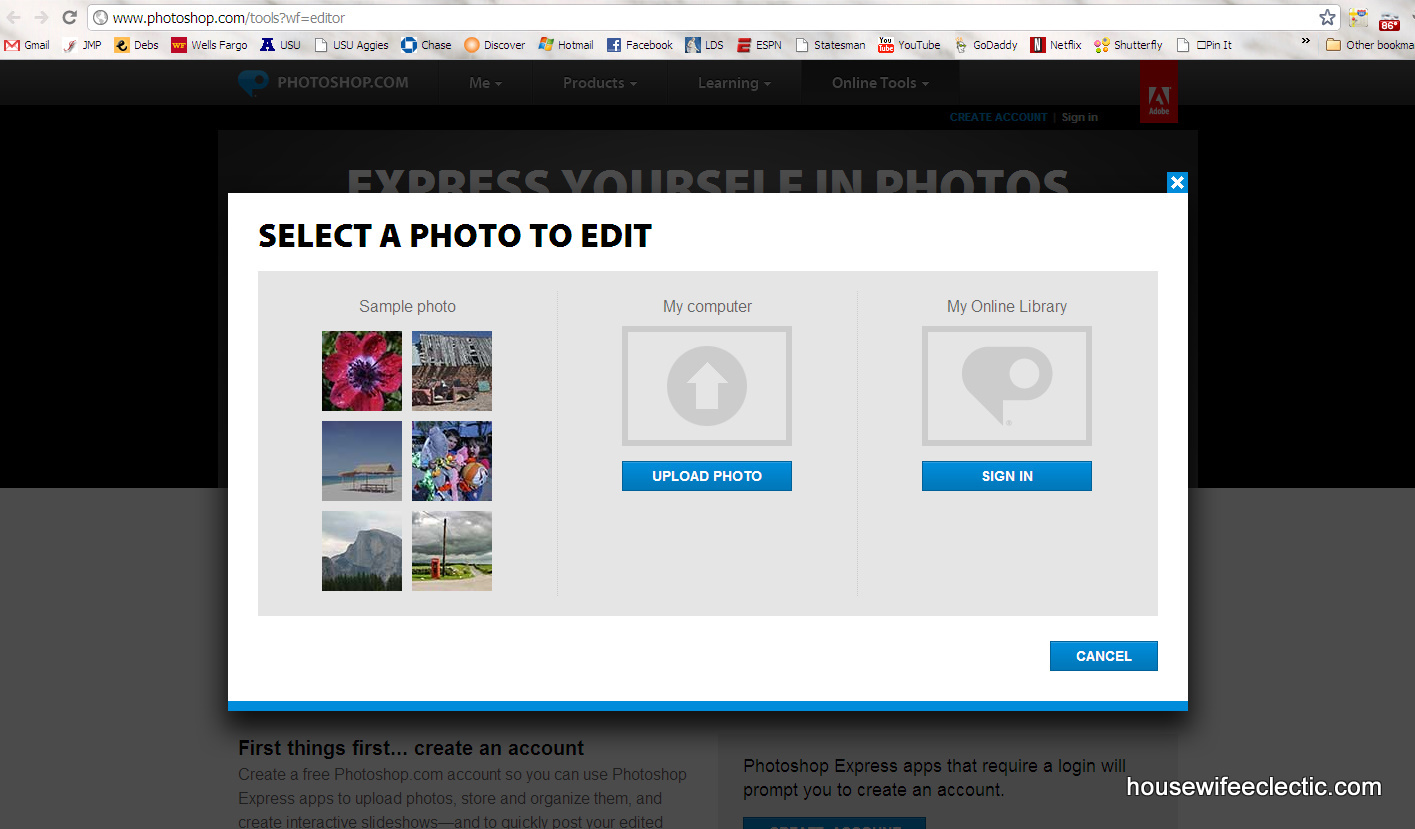Viewport: 1415px width, 829px height.
Task: Open the YouTube bookmark
Action: [x=909, y=45]
